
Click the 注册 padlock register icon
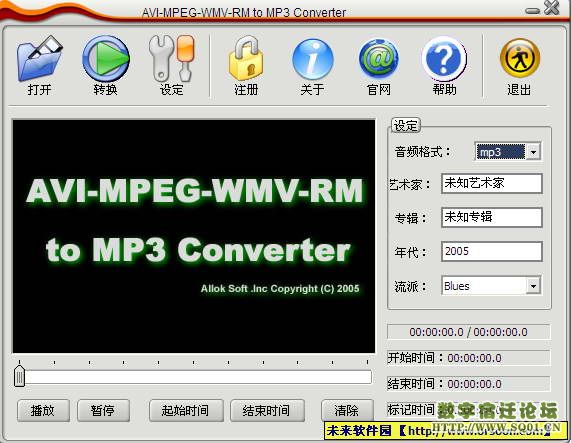coord(246,65)
